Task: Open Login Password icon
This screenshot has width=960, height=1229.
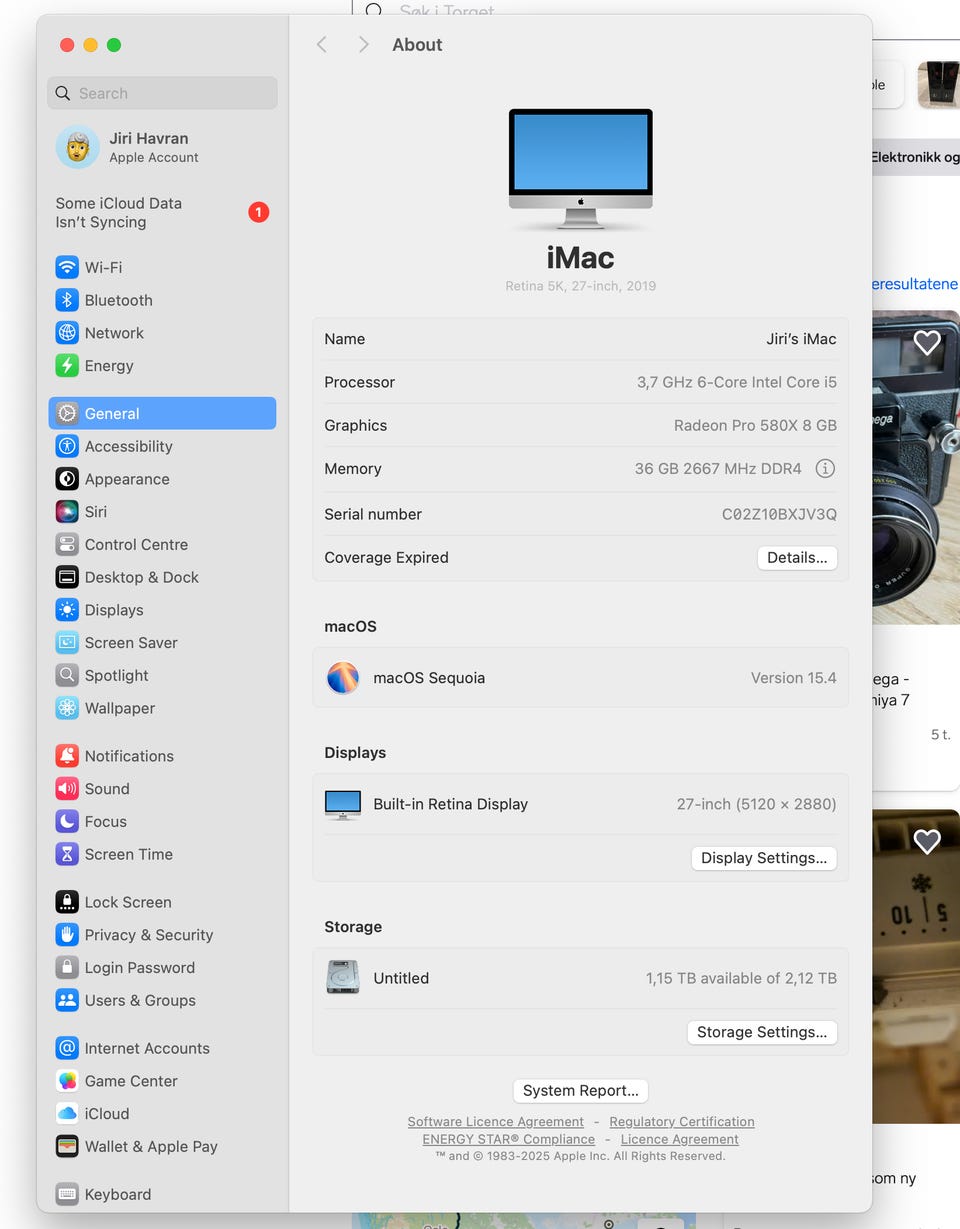Action: coord(67,967)
